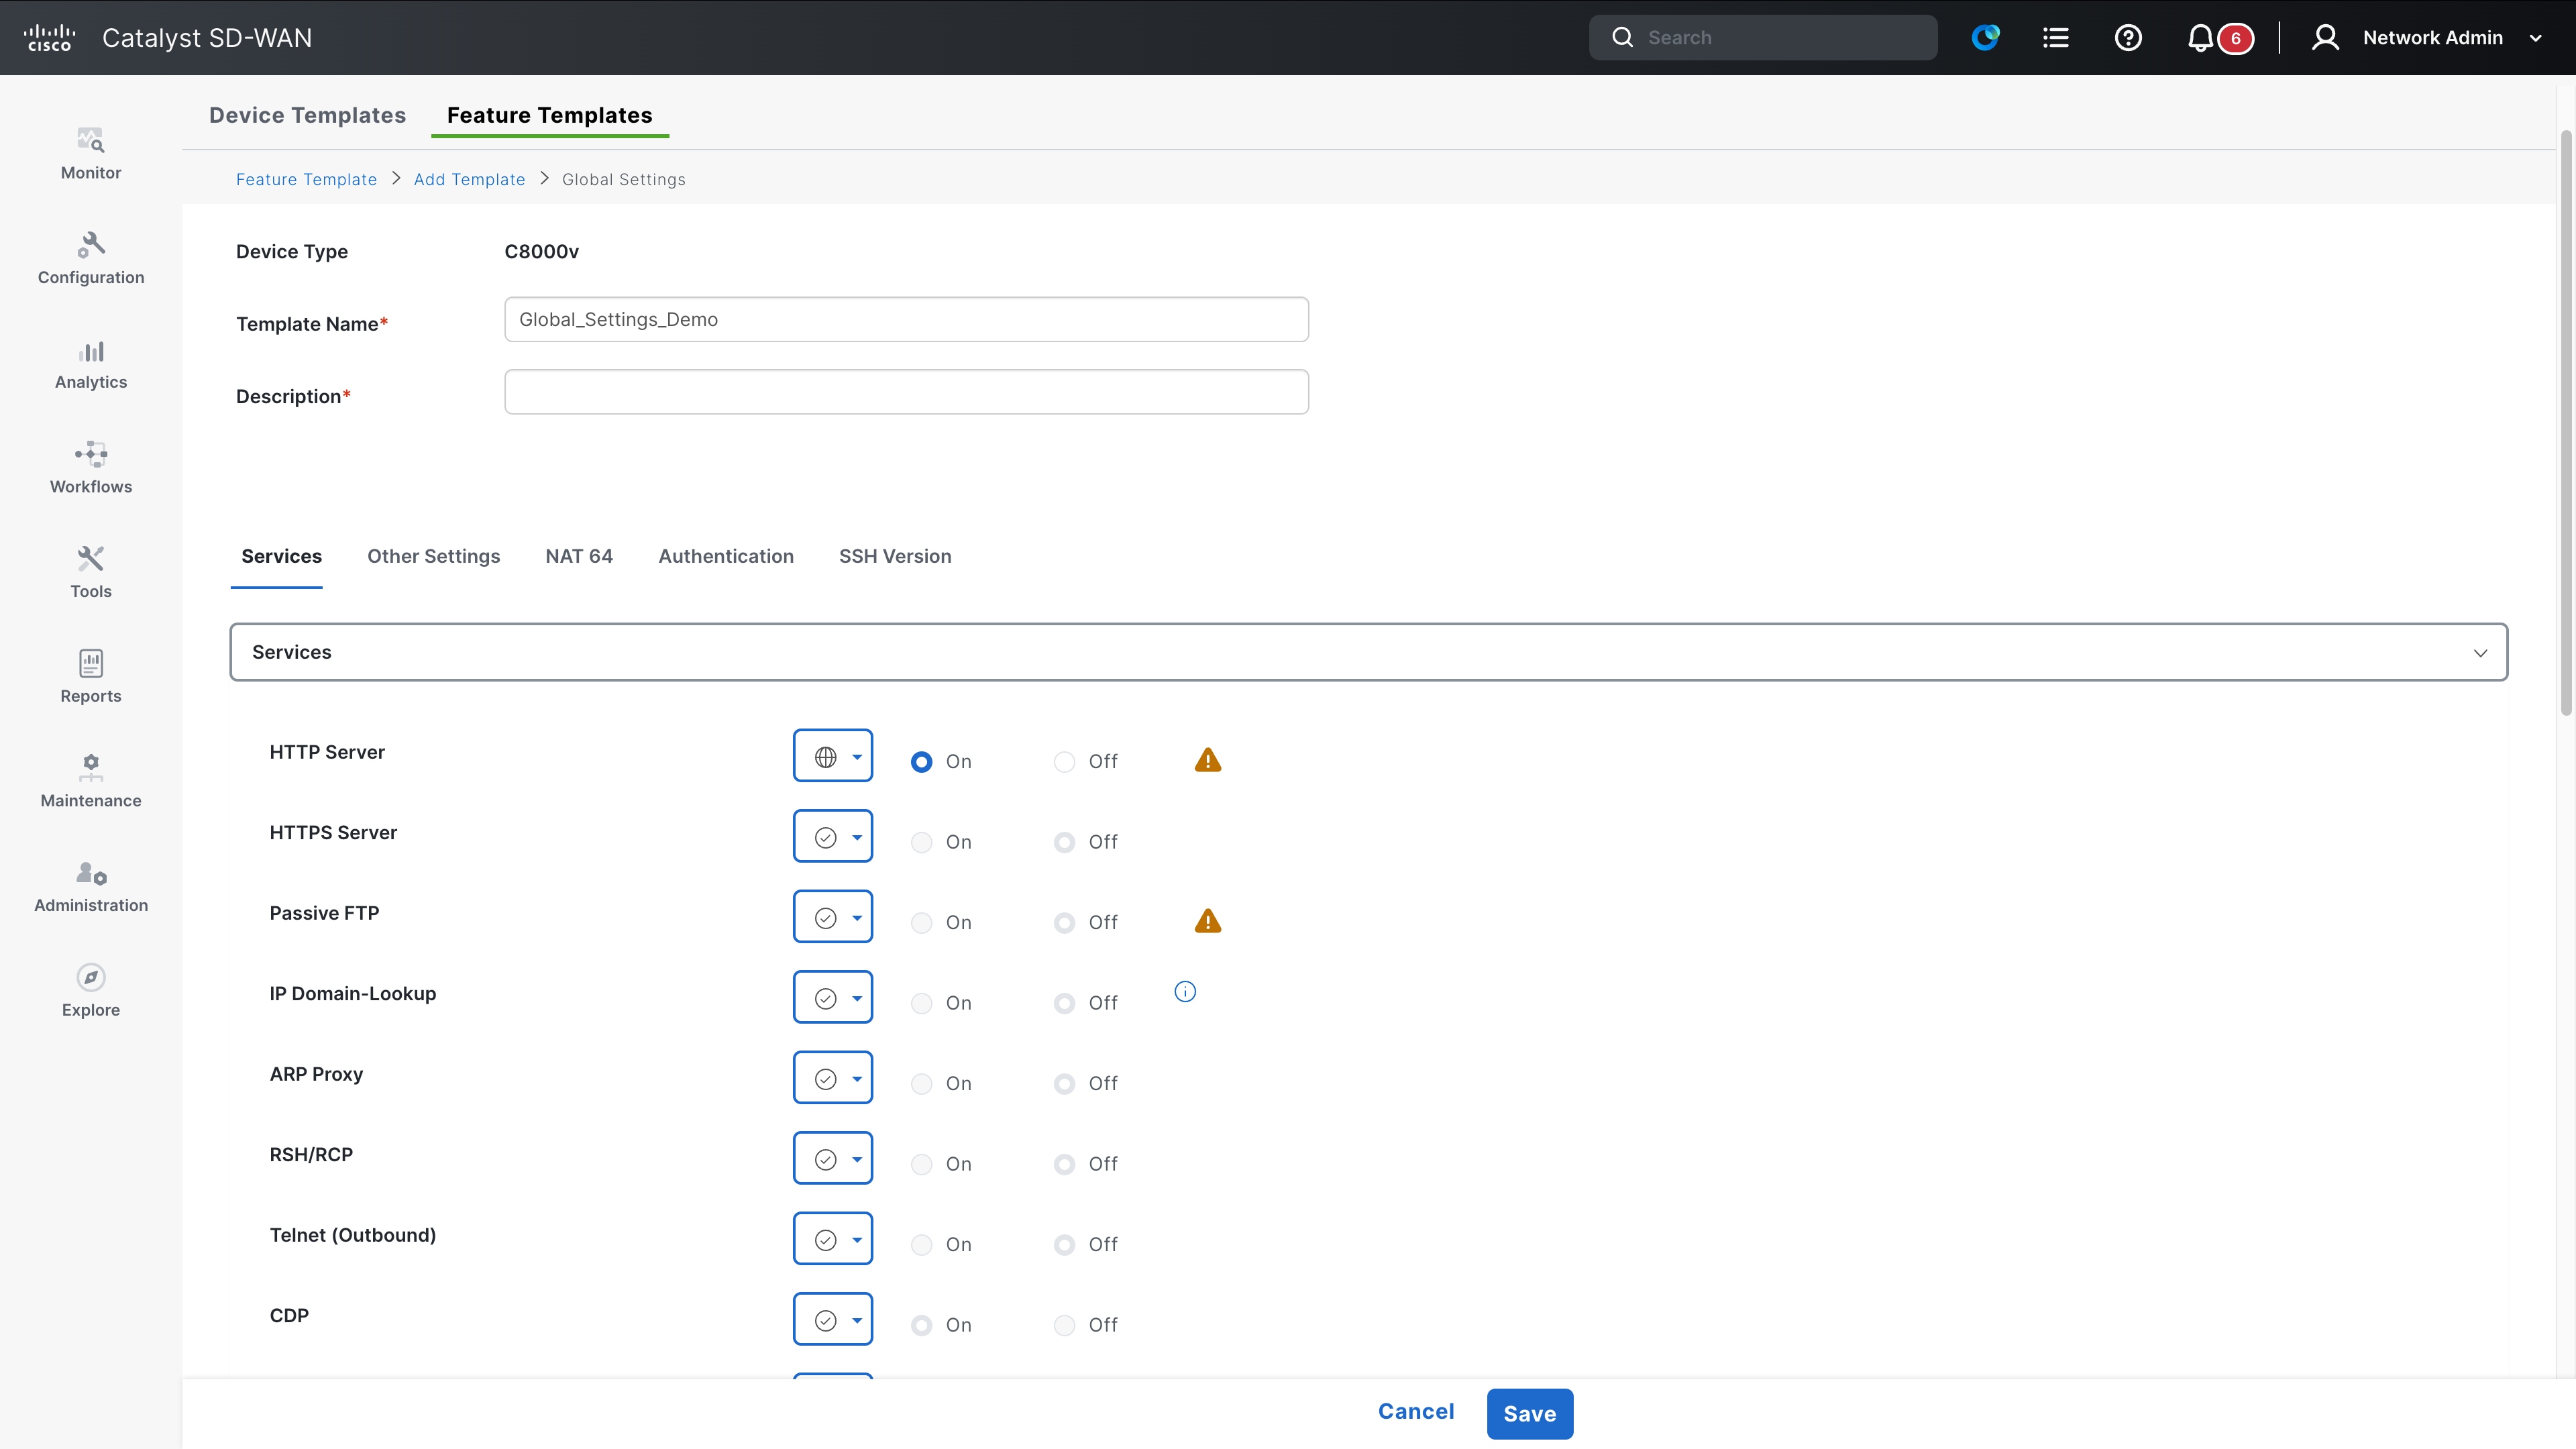The height and width of the screenshot is (1449, 2576).
Task: Save the Global_Settings_Demo template
Action: click(x=1529, y=1413)
